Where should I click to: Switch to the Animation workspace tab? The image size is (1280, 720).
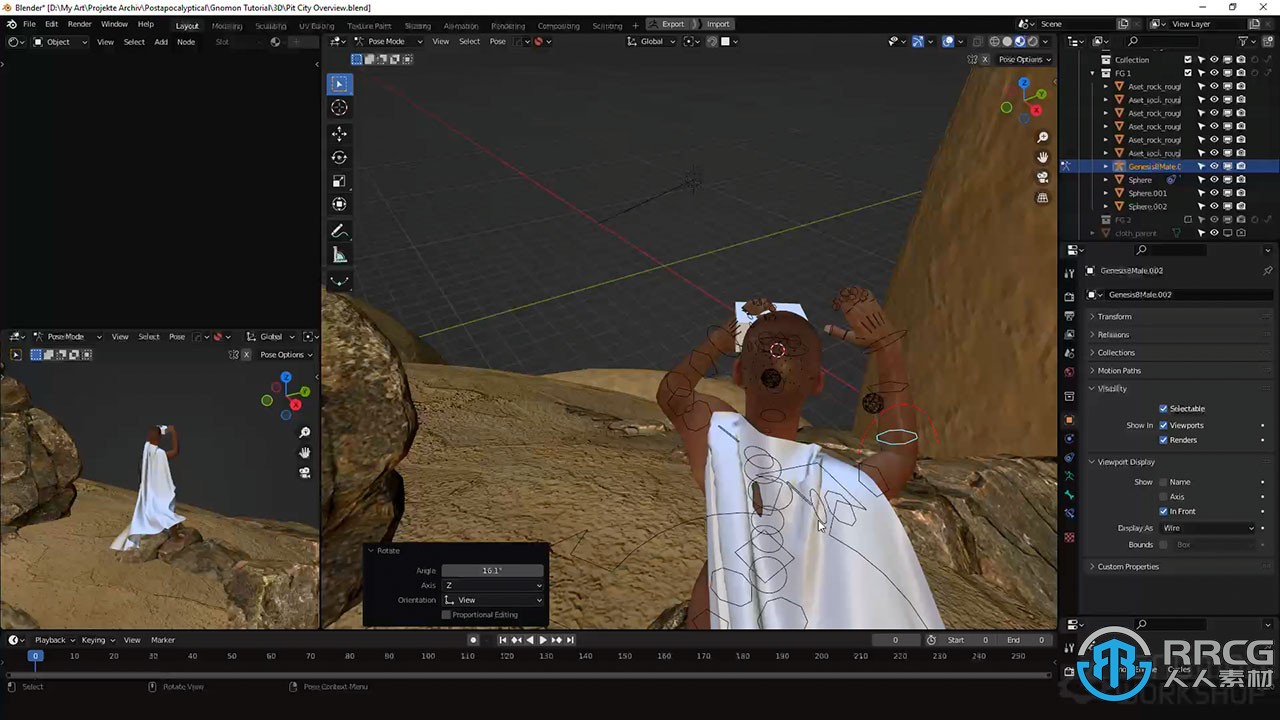tap(460, 25)
